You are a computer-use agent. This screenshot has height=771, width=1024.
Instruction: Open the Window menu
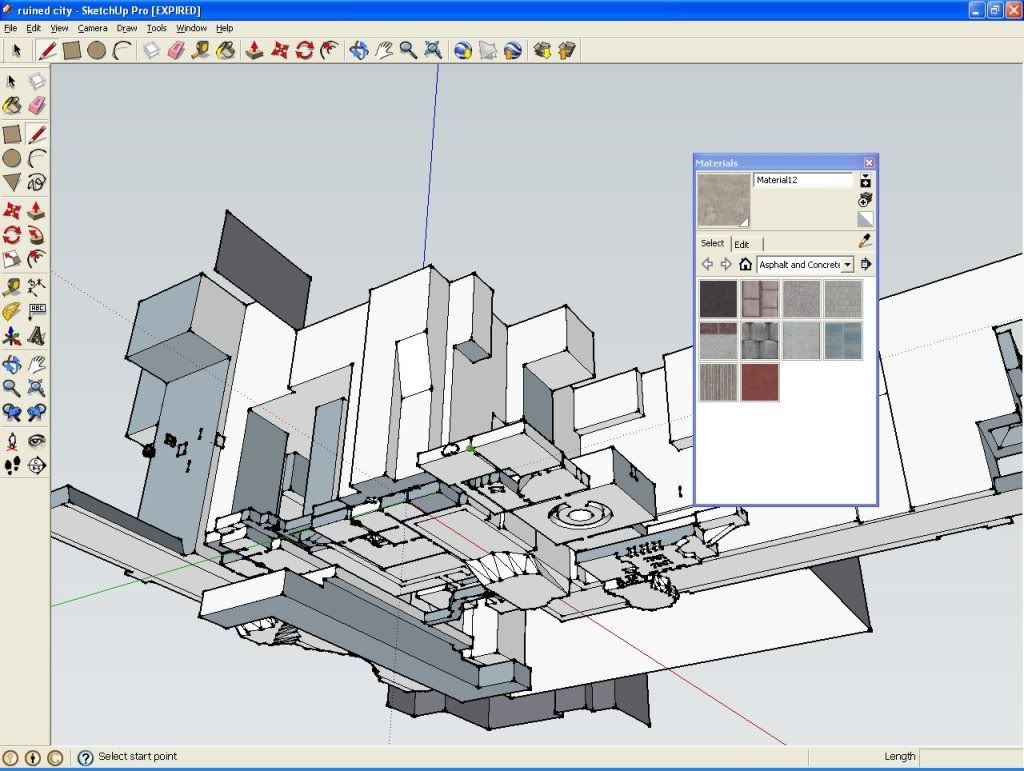click(x=191, y=28)
